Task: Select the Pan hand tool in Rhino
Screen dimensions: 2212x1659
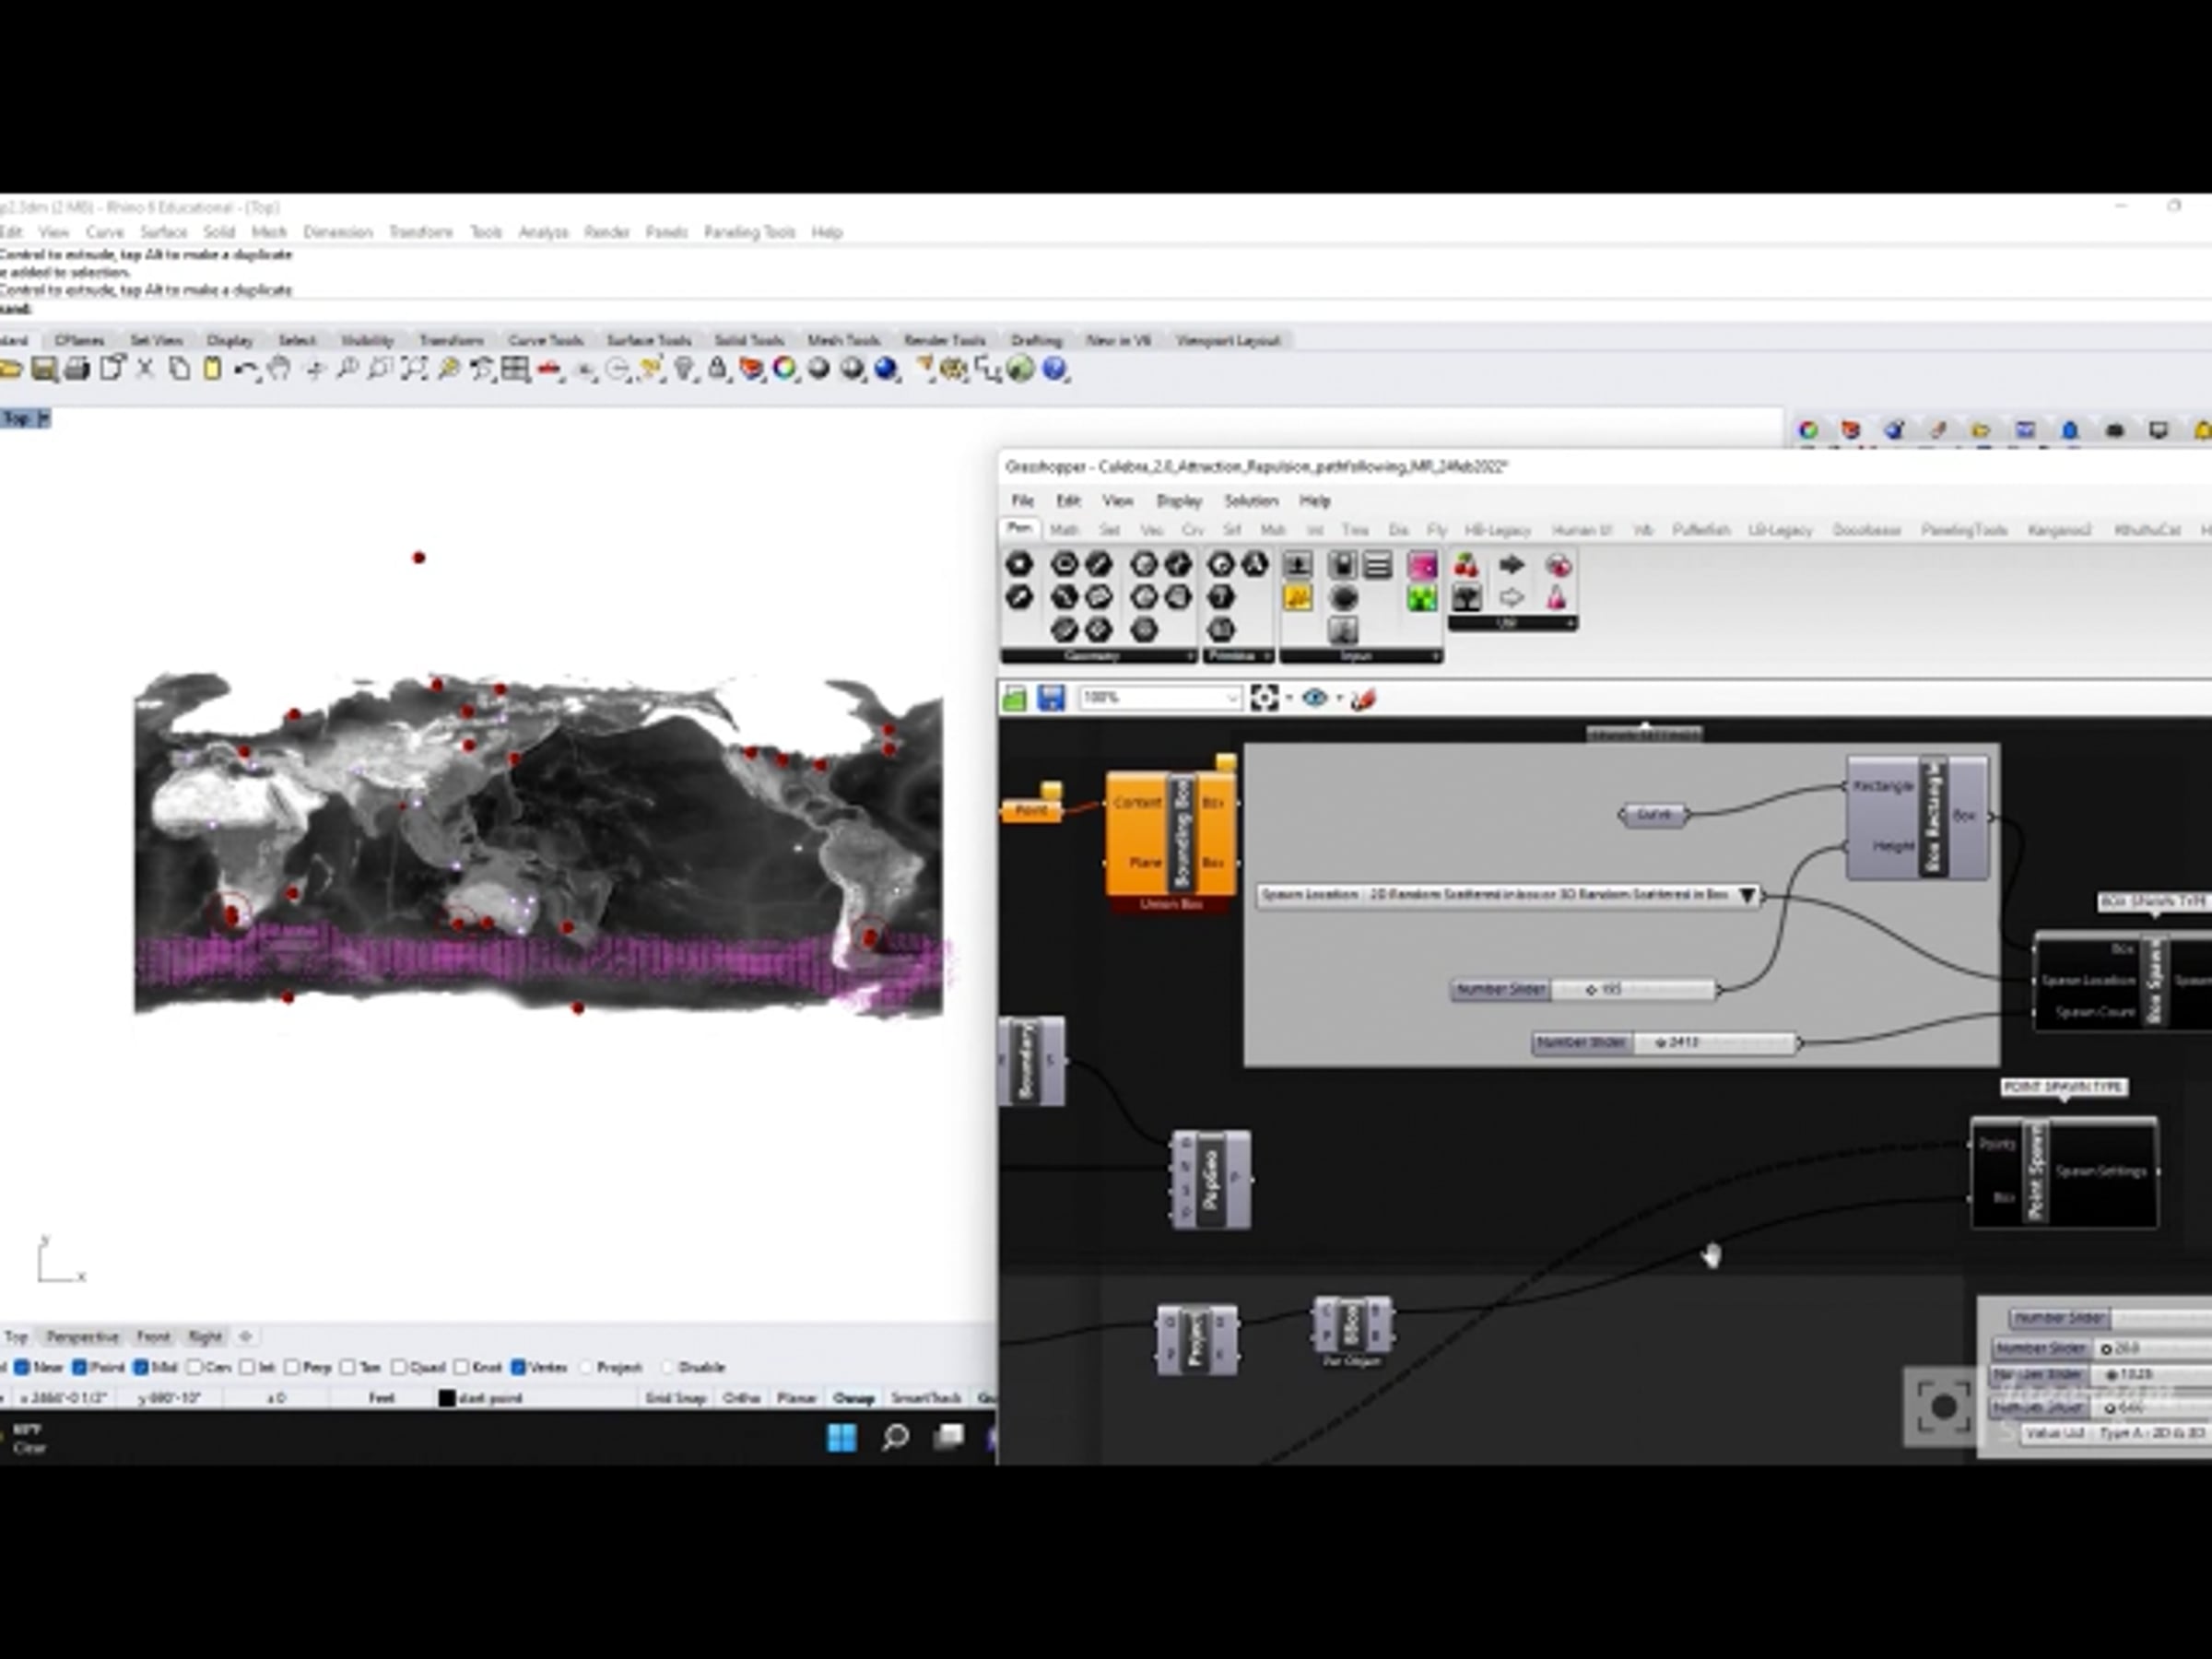Action: (x=280, y=369)
